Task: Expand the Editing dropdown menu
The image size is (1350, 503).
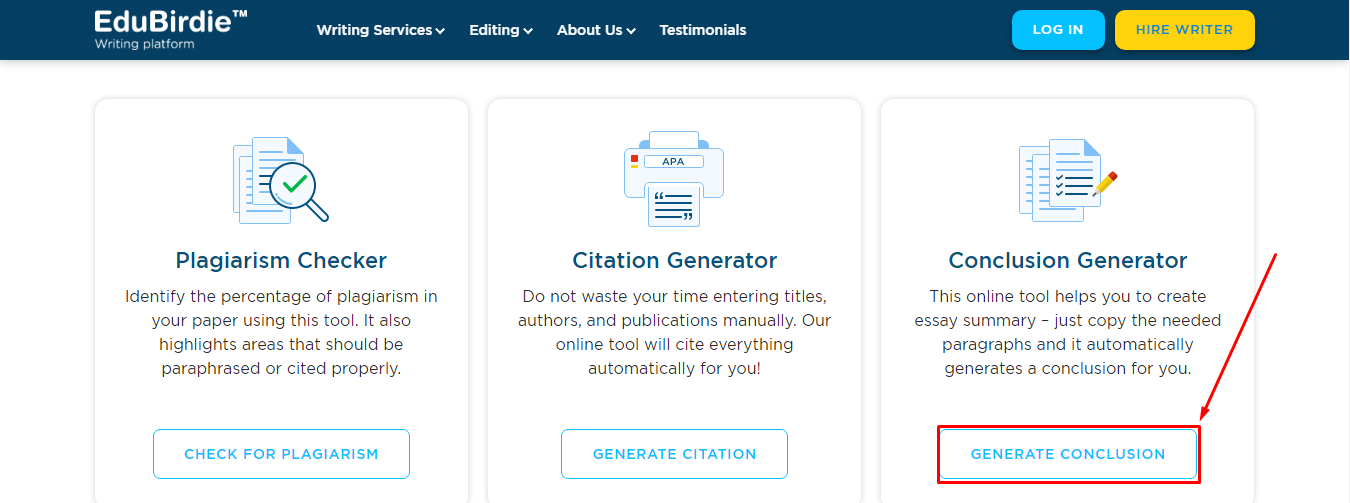Action: point(501,30)
